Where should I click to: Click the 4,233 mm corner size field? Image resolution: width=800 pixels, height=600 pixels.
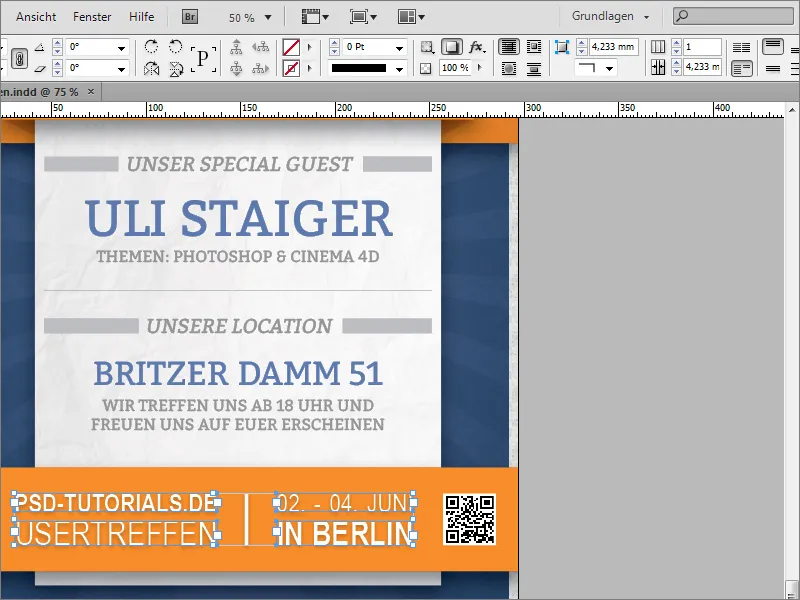[x=614, y=47]
